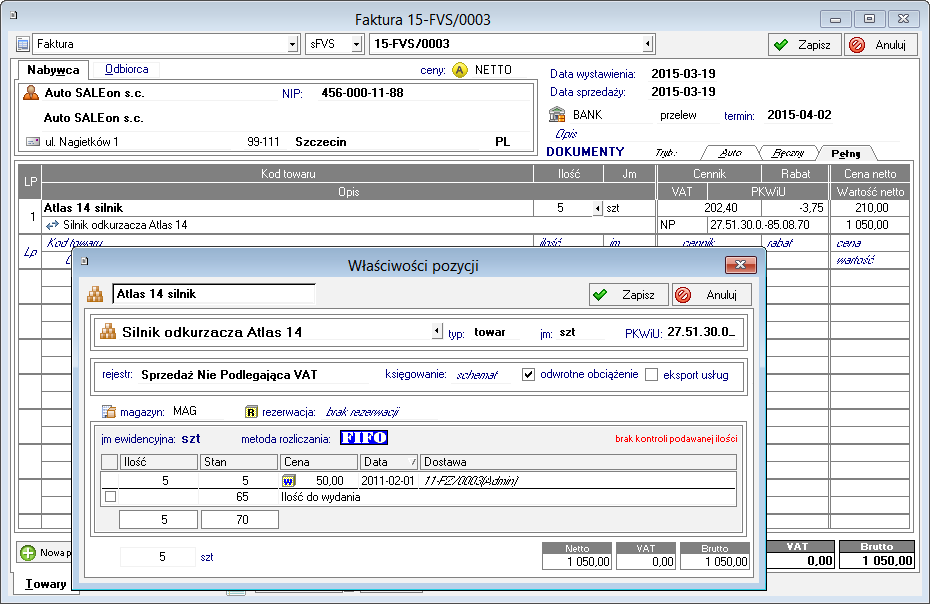Click the buyer person icon next to Auto SALEon
Screen dimensions: 930x604
click(31, 93)
